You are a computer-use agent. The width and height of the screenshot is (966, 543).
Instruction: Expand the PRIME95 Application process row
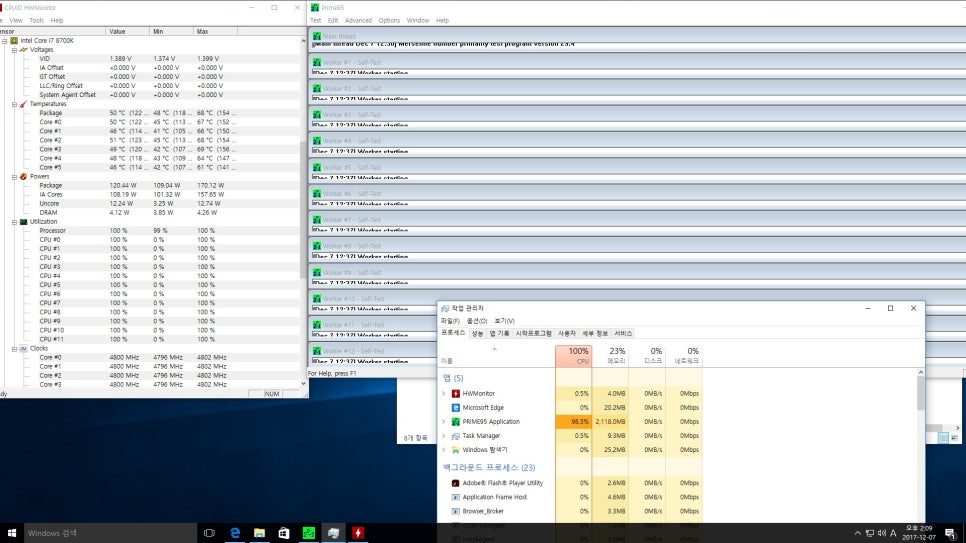pyautogui.click(x=444, y=422)
